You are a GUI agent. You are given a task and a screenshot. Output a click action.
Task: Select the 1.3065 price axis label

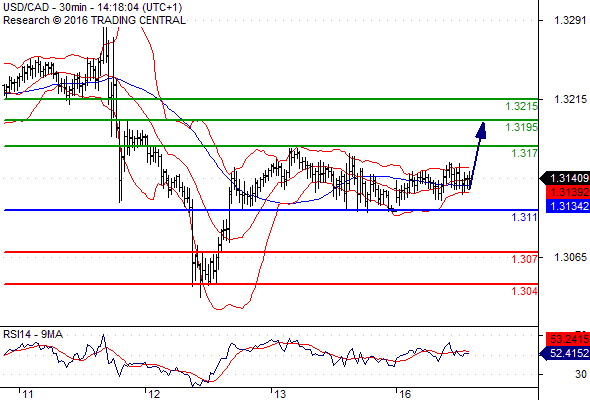coord(569,257)
